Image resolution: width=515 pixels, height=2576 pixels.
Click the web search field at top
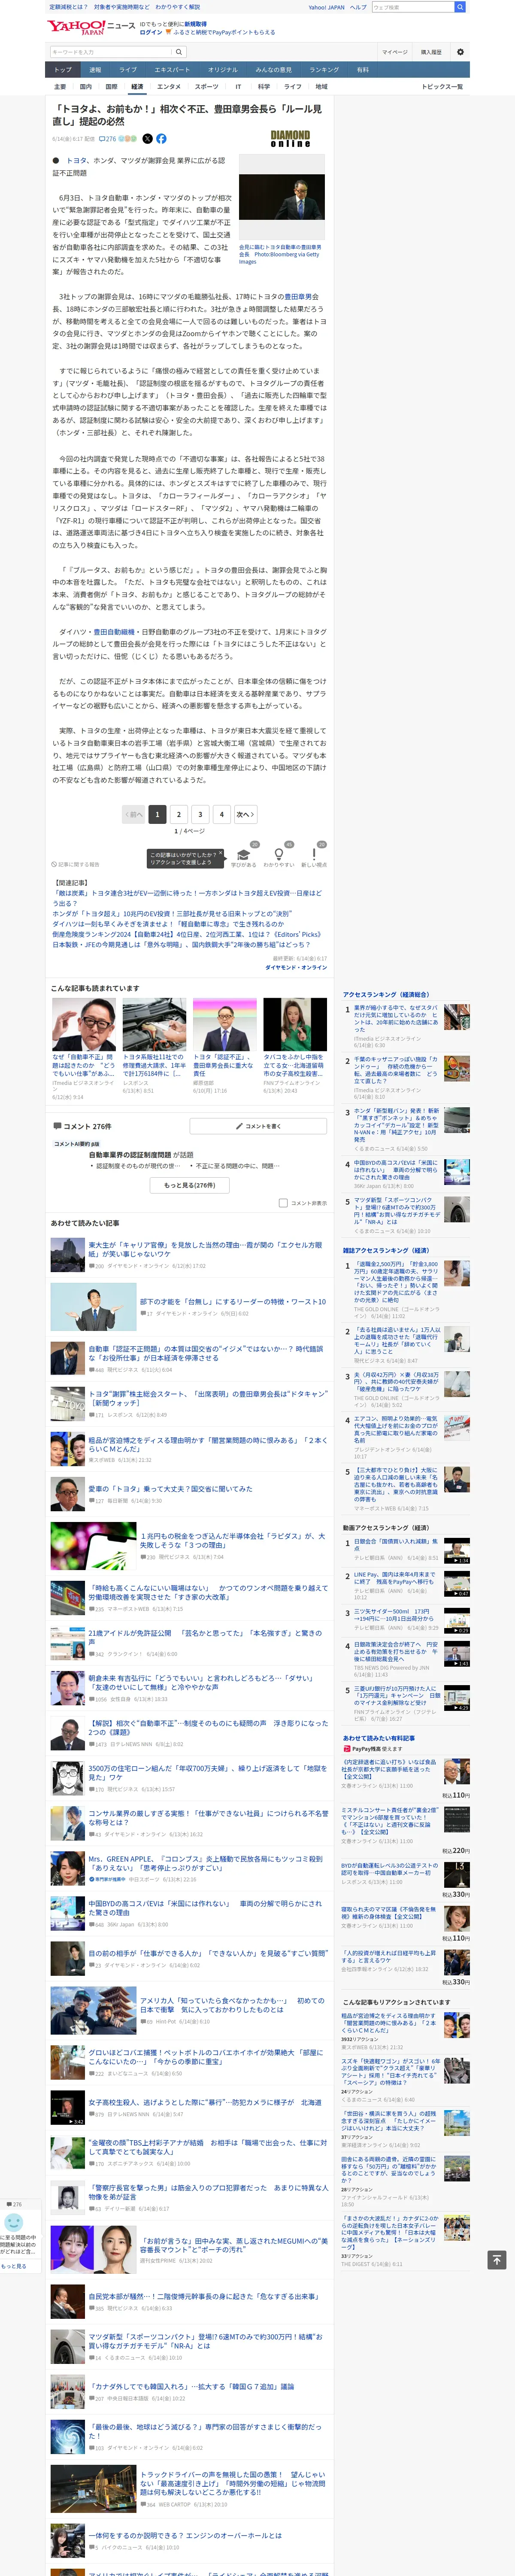pyautogui.click(x=412, y=7)
